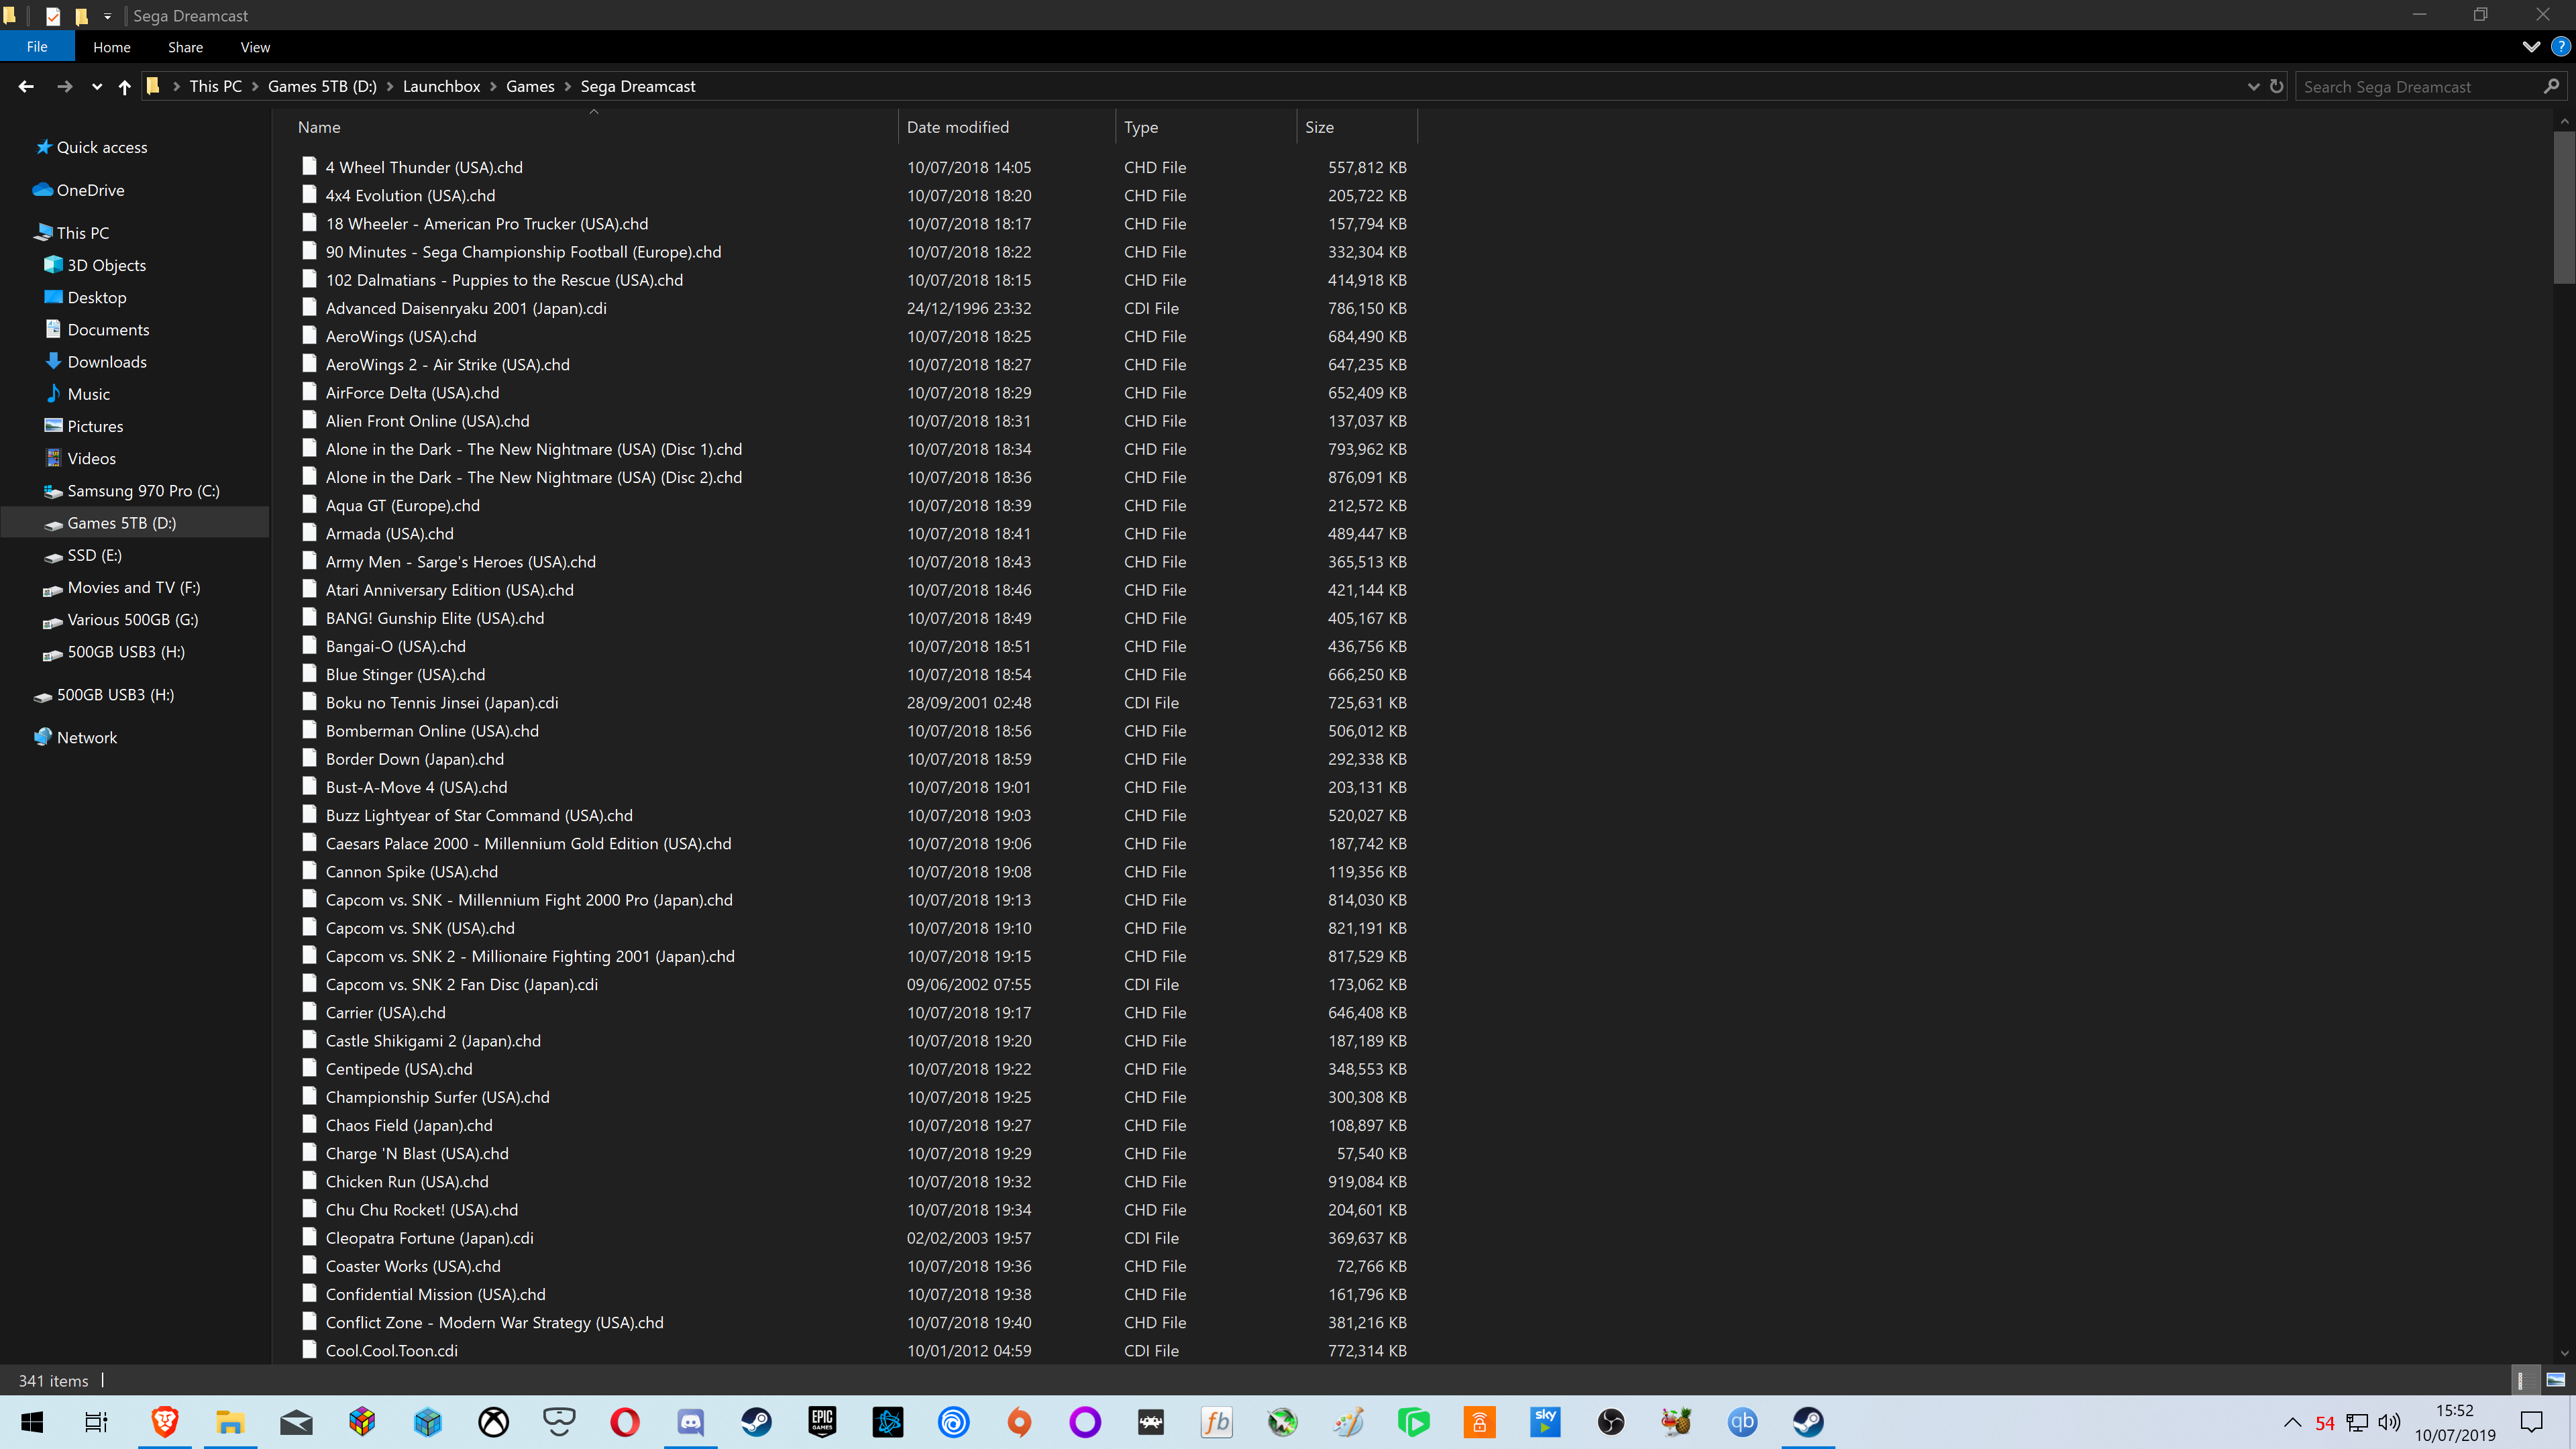This screenshot has height=1449, width=2576.
Task: Open address bar history dropdown
Action: pos(2253,87)
